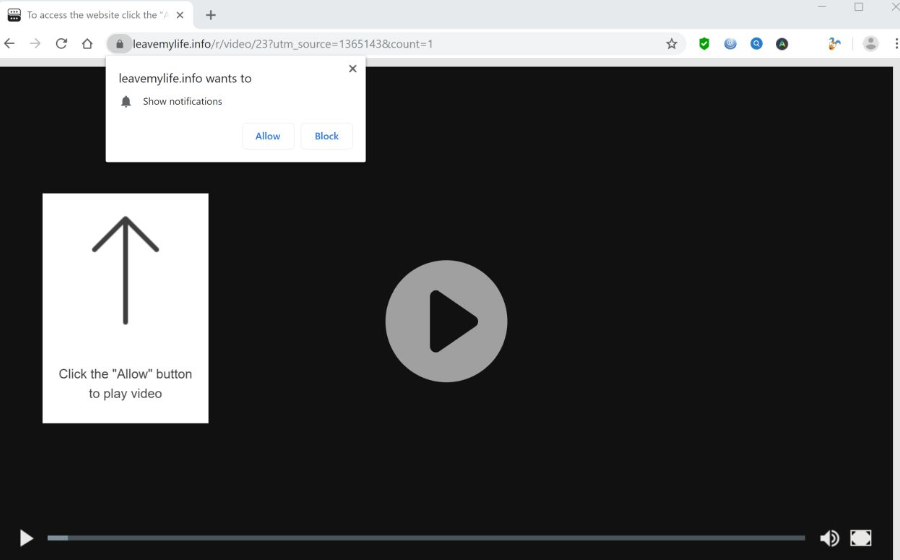Dismiss the notification permission popup

352,69
